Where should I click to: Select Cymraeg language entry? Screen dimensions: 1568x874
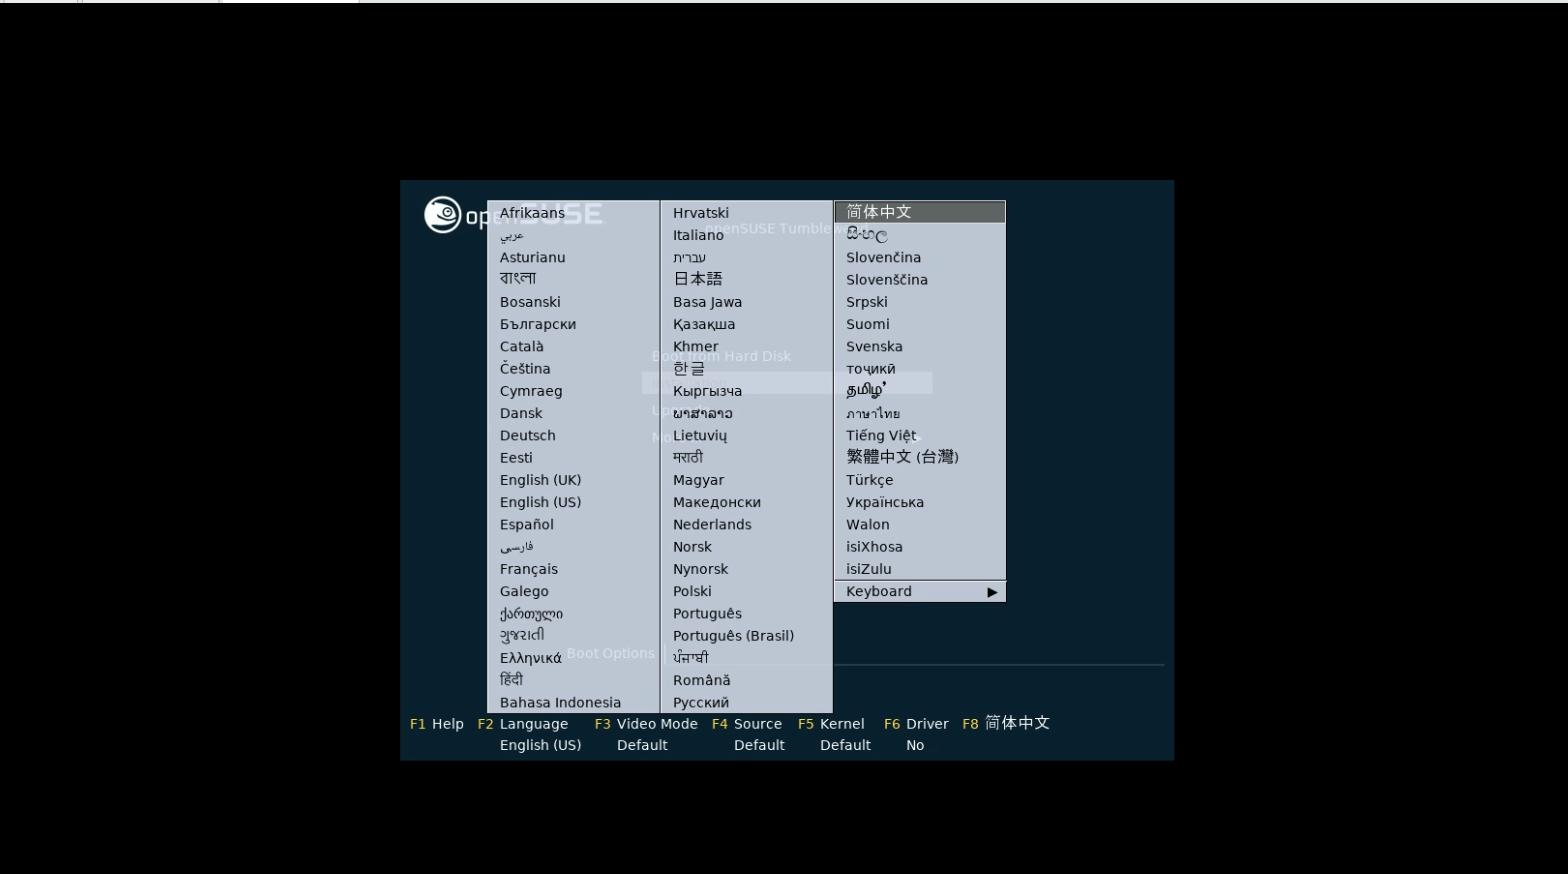tap(531, 391)
